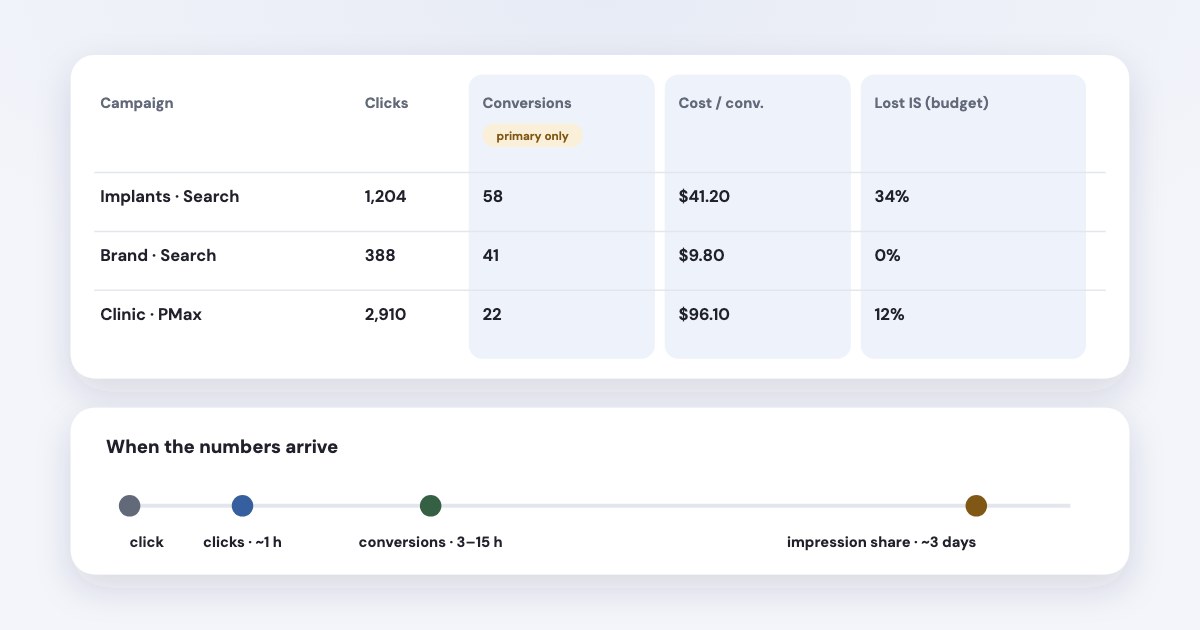Image resolution: width=1200 pixels, height=630 pixels.
Task: Click the Campaign column header
Action: pyautogui.click(x=136, y=103)
